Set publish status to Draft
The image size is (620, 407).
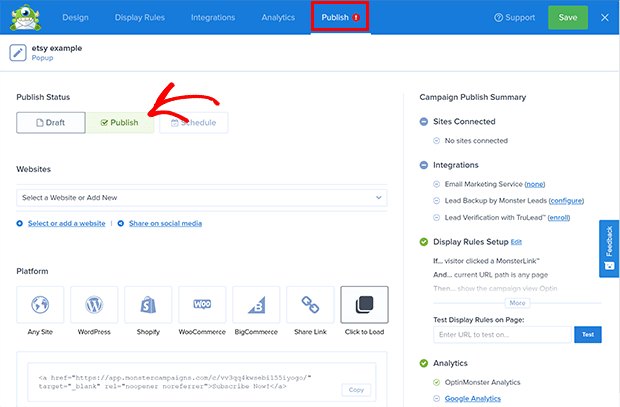[x=51, y=123]
